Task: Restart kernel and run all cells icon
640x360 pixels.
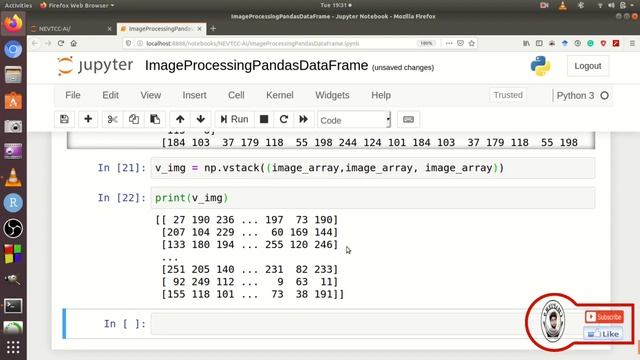Action: 303,119
